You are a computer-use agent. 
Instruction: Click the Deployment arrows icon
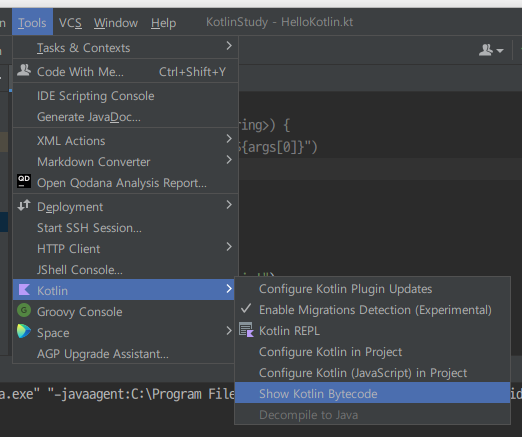(24, 205)
